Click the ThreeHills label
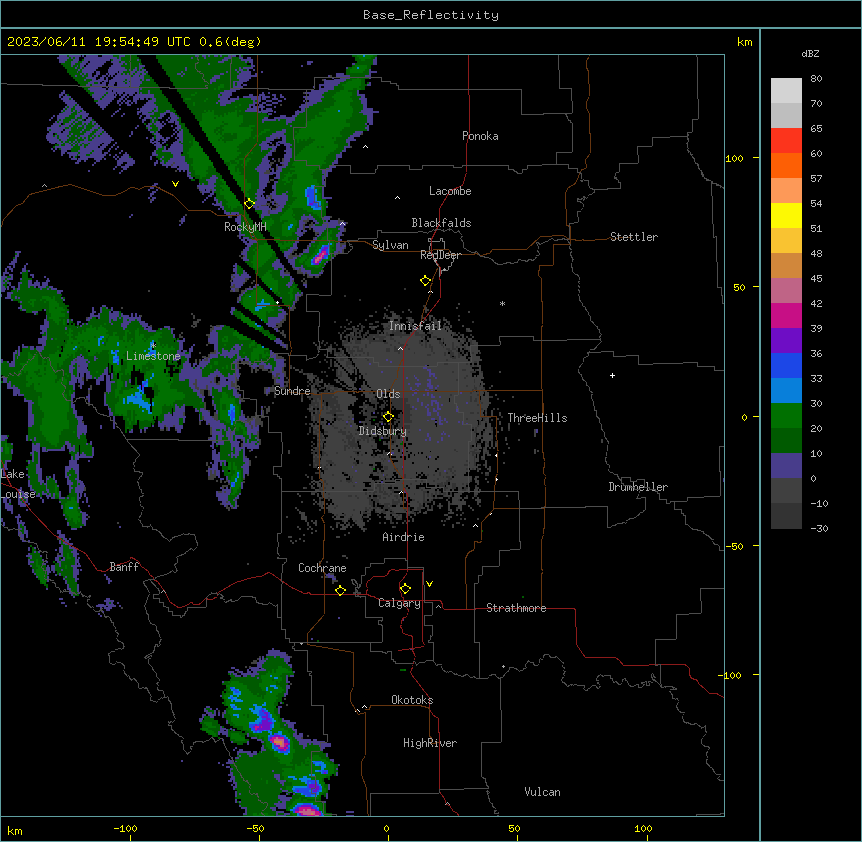The width and height of the screenshot is (862, 842). click(537, 418)
